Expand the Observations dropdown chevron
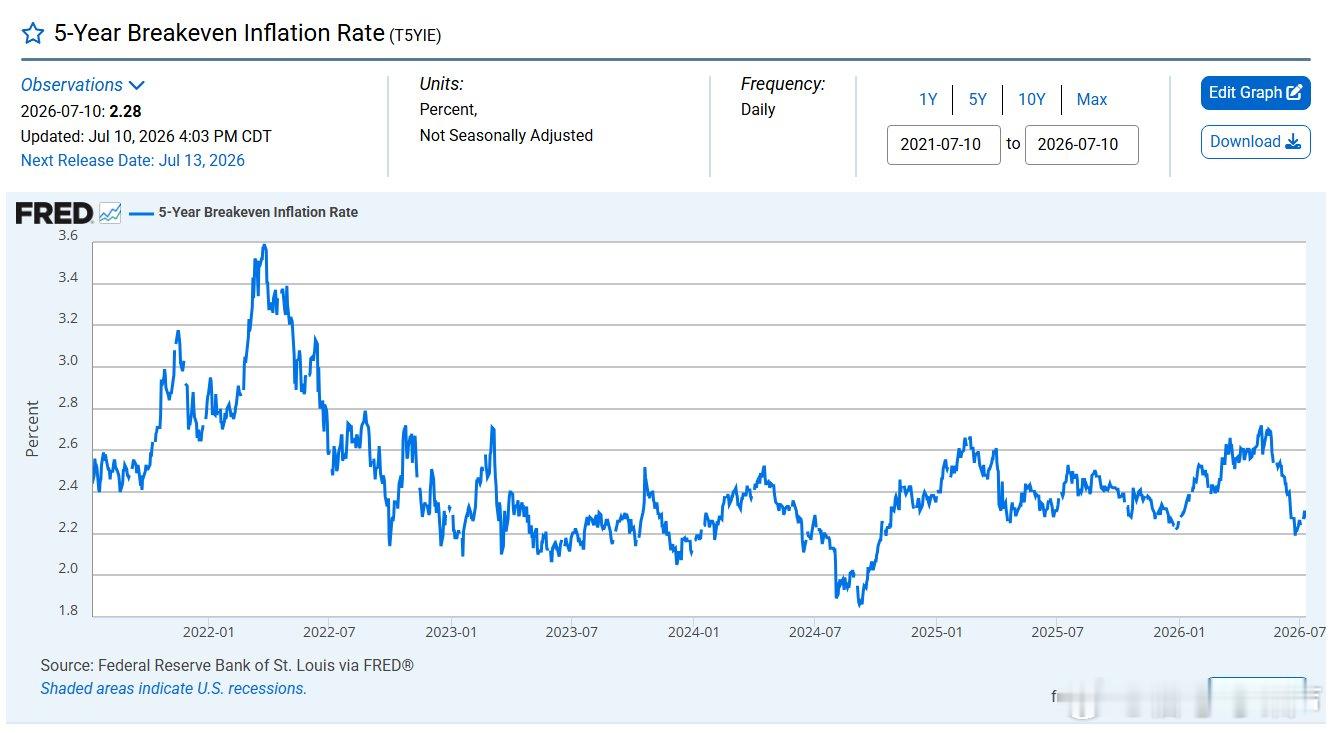1334x733 pixels. click(x=137, y=86)
